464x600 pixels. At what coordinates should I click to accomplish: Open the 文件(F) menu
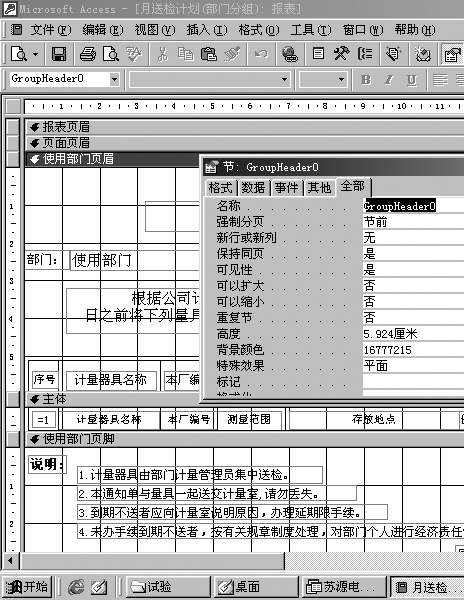pos(50,30)
